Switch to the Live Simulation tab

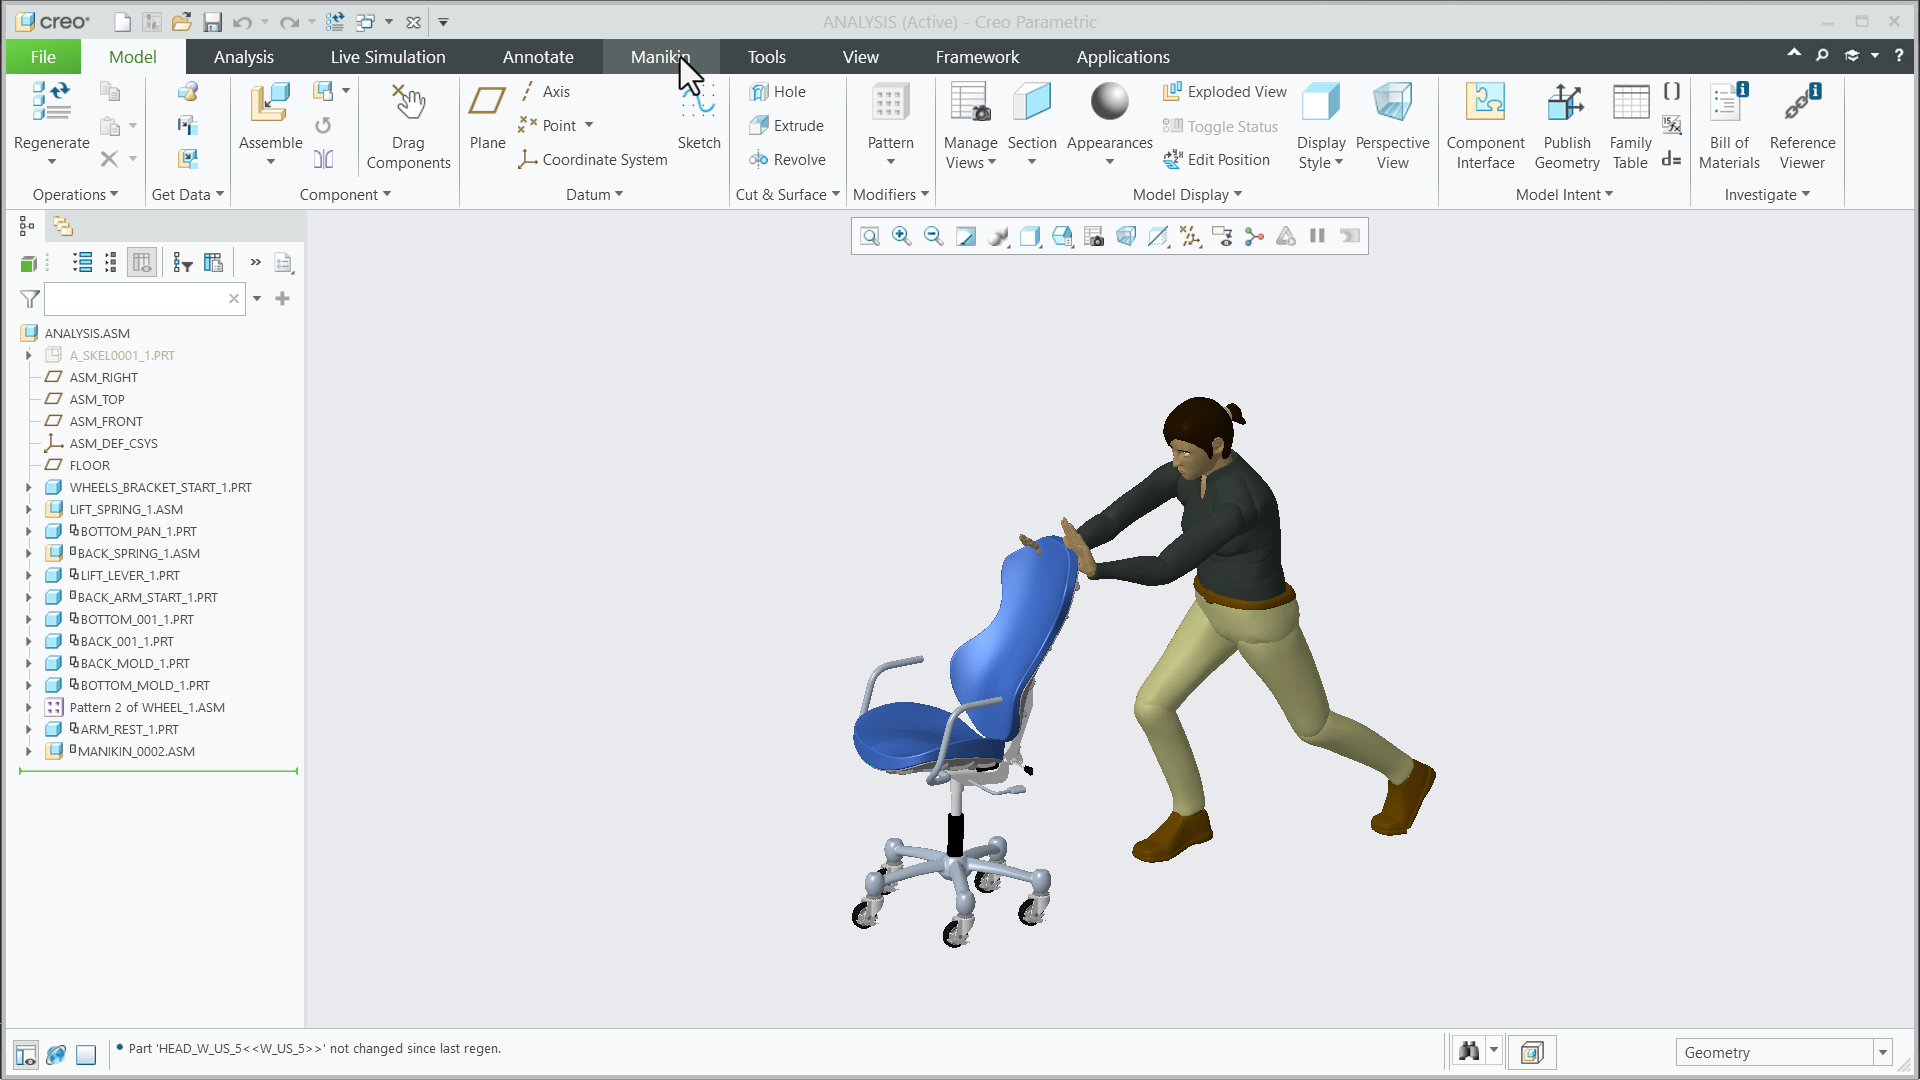pos(388,57)
